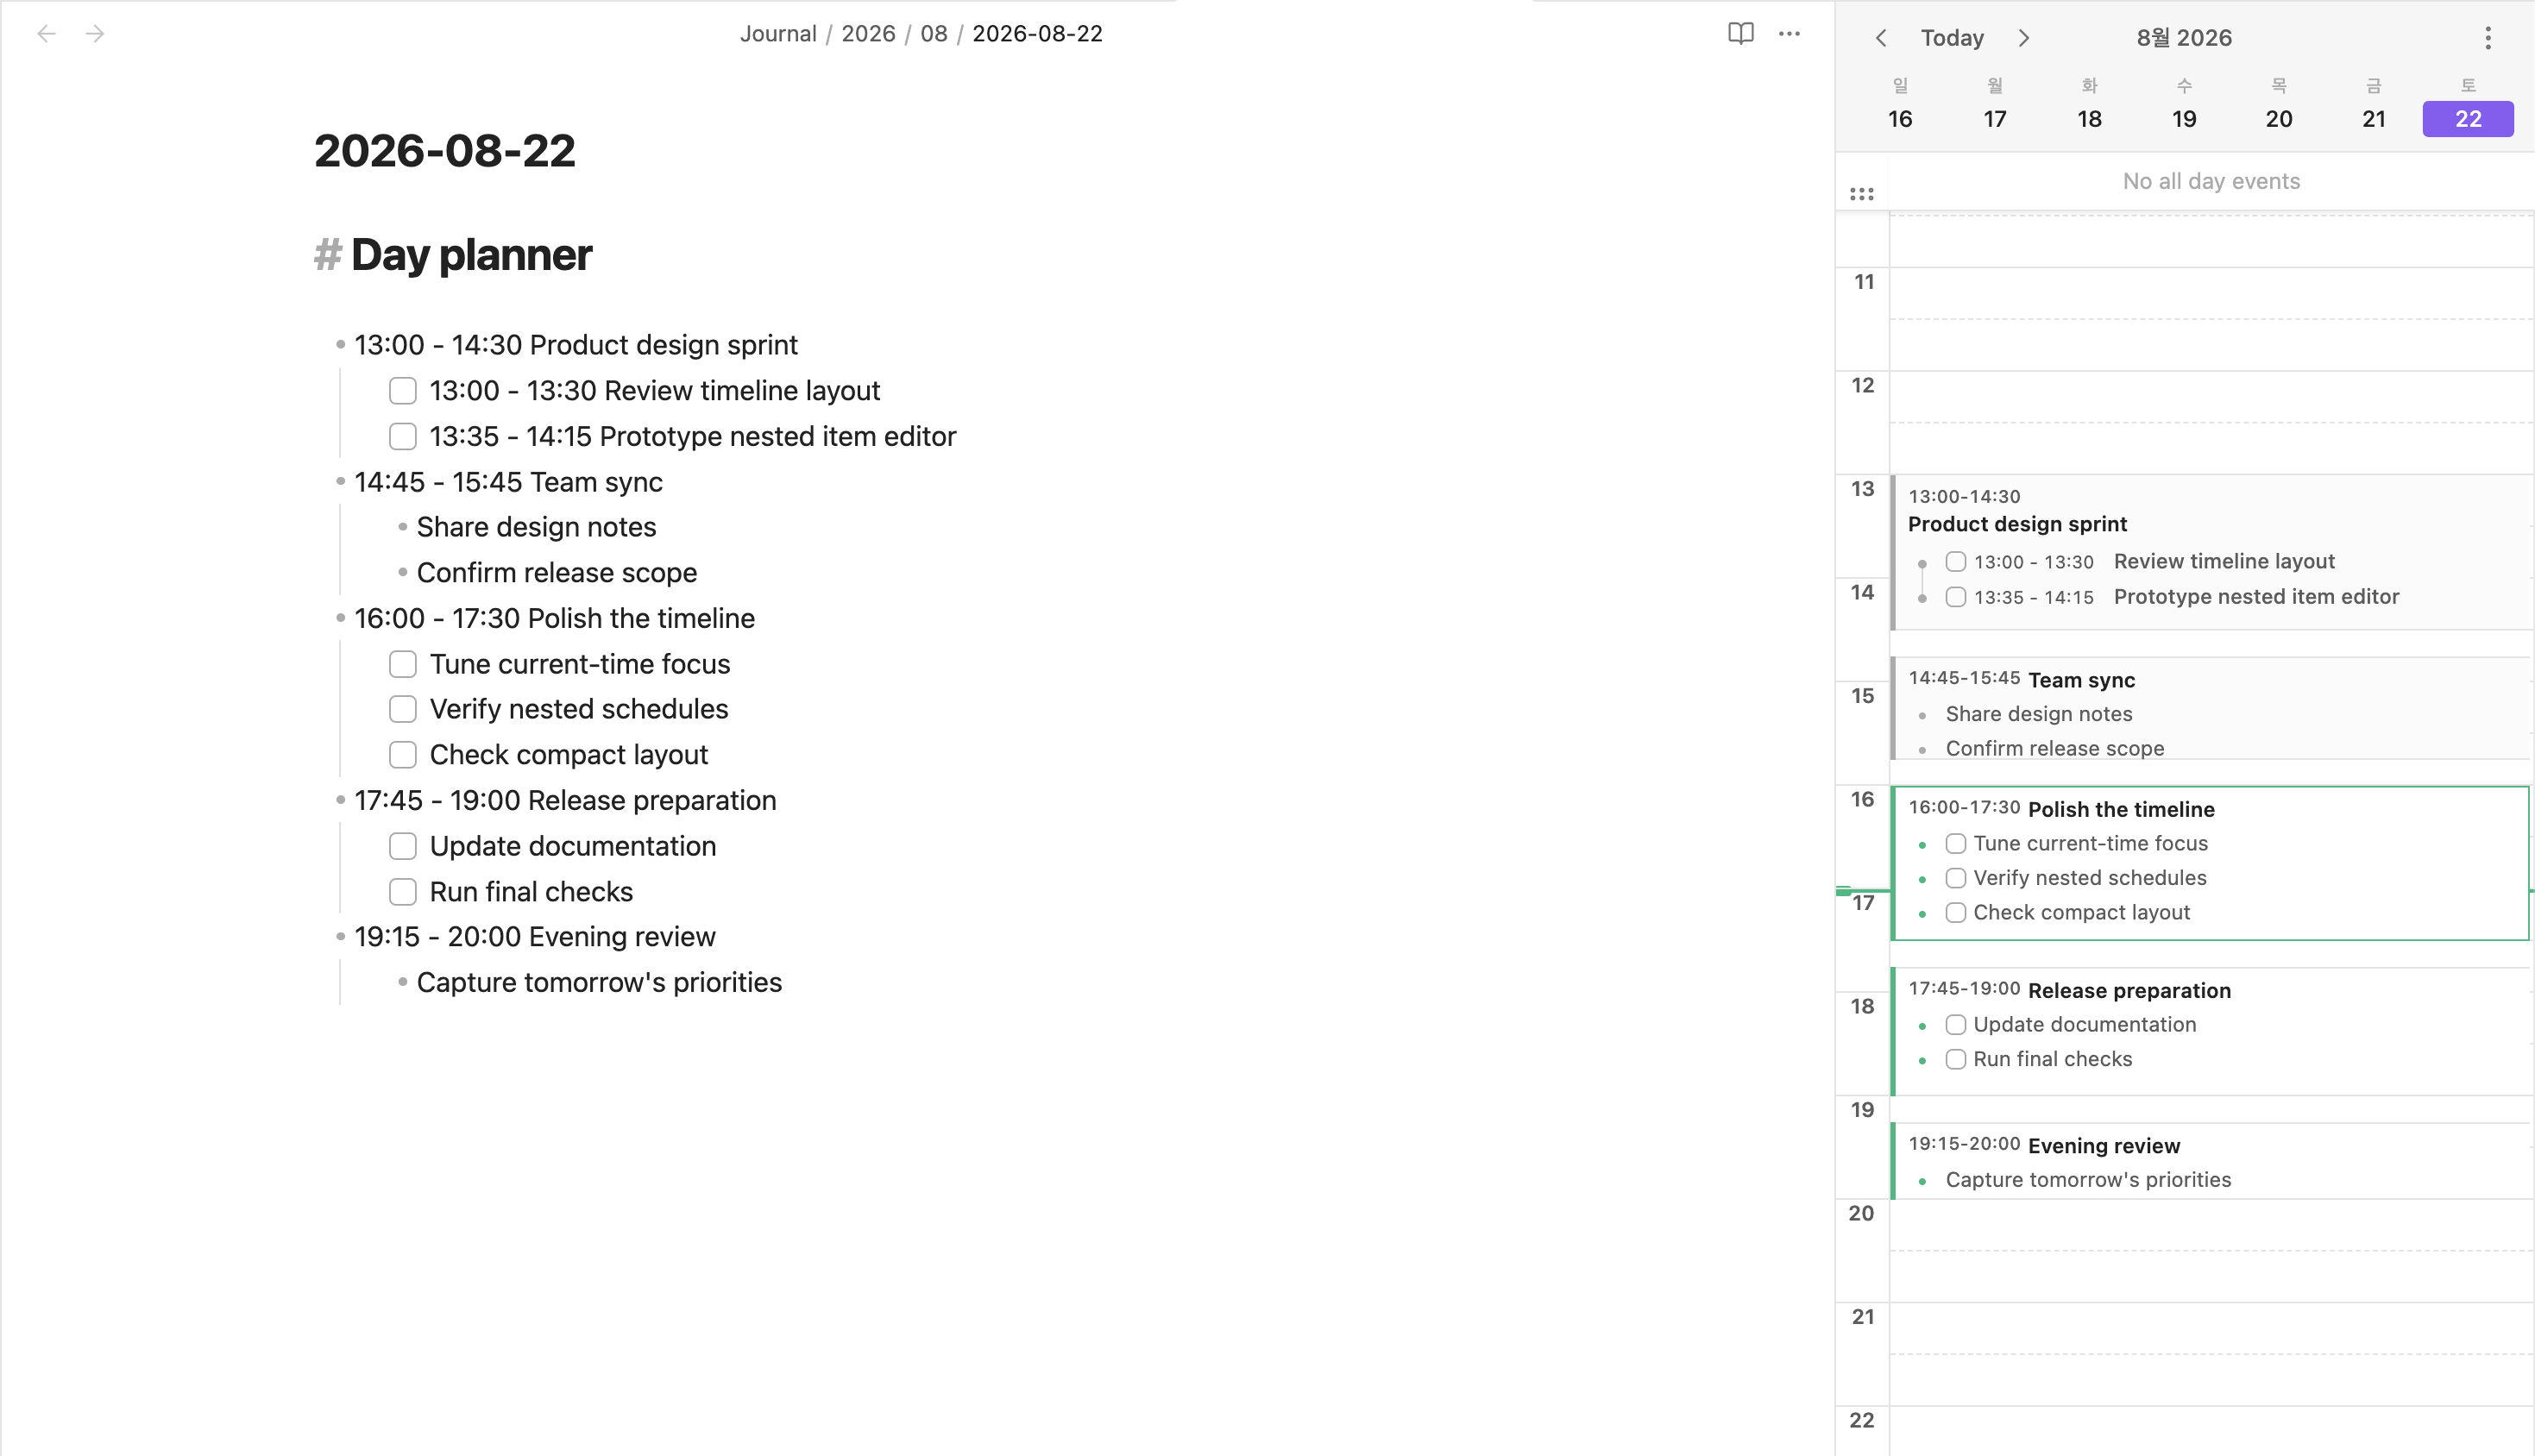
Task: Select day 20 in week strip
Action: point(2279,119)
